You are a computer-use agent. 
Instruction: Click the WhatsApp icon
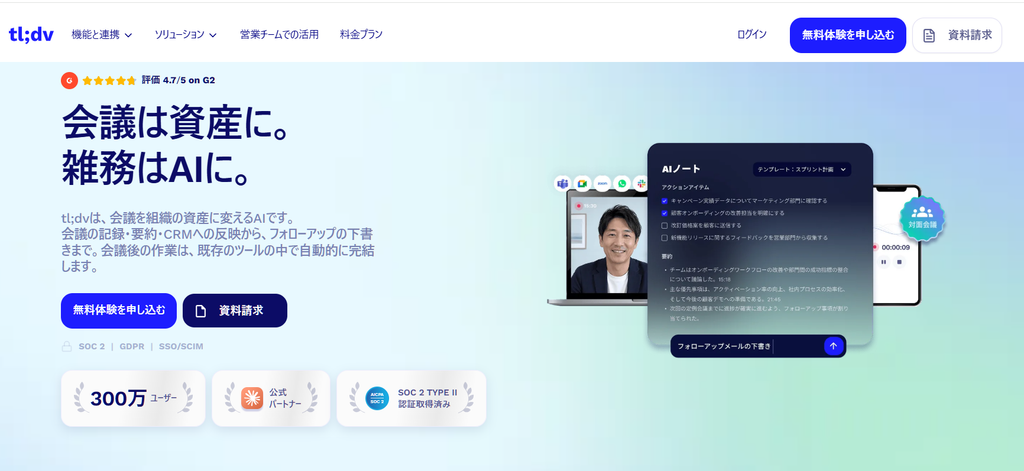622,184
